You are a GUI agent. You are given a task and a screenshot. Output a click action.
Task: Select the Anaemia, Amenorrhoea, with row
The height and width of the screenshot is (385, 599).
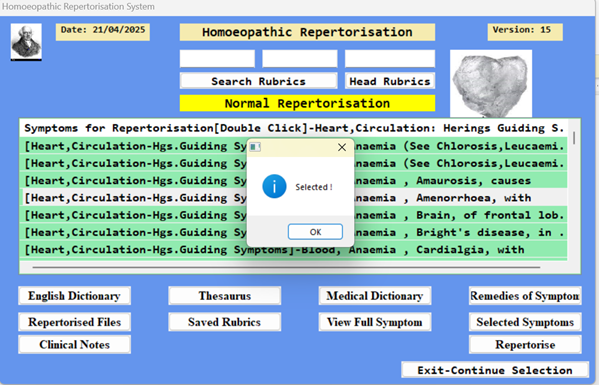pyautogui.click(x=294, y=197)
